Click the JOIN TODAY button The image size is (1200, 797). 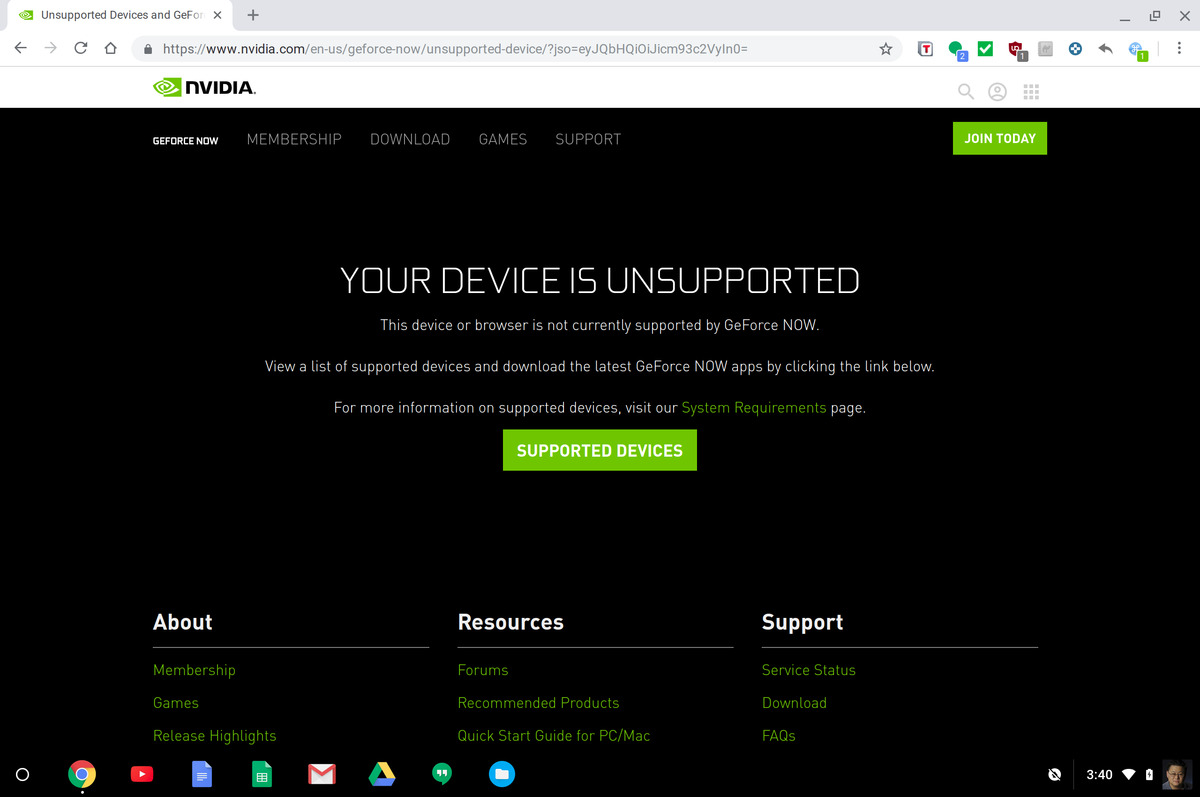click(1000, 138)
